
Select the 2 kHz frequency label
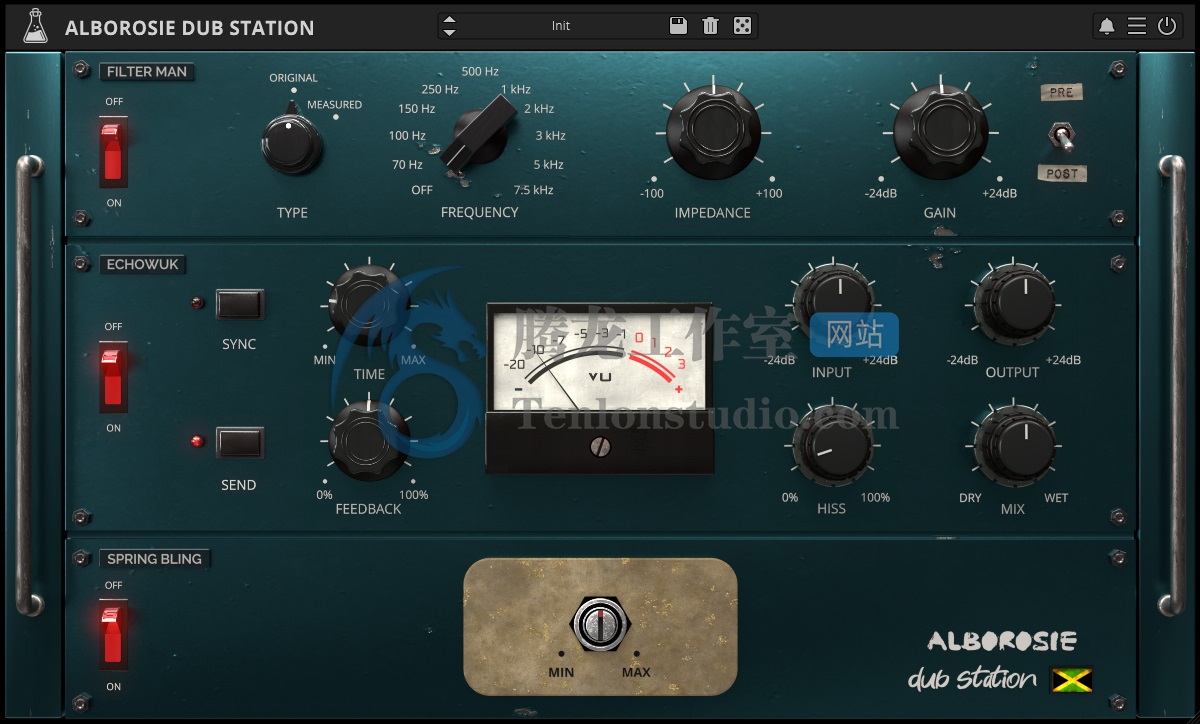pyautogui.click(x=539, y=109)
